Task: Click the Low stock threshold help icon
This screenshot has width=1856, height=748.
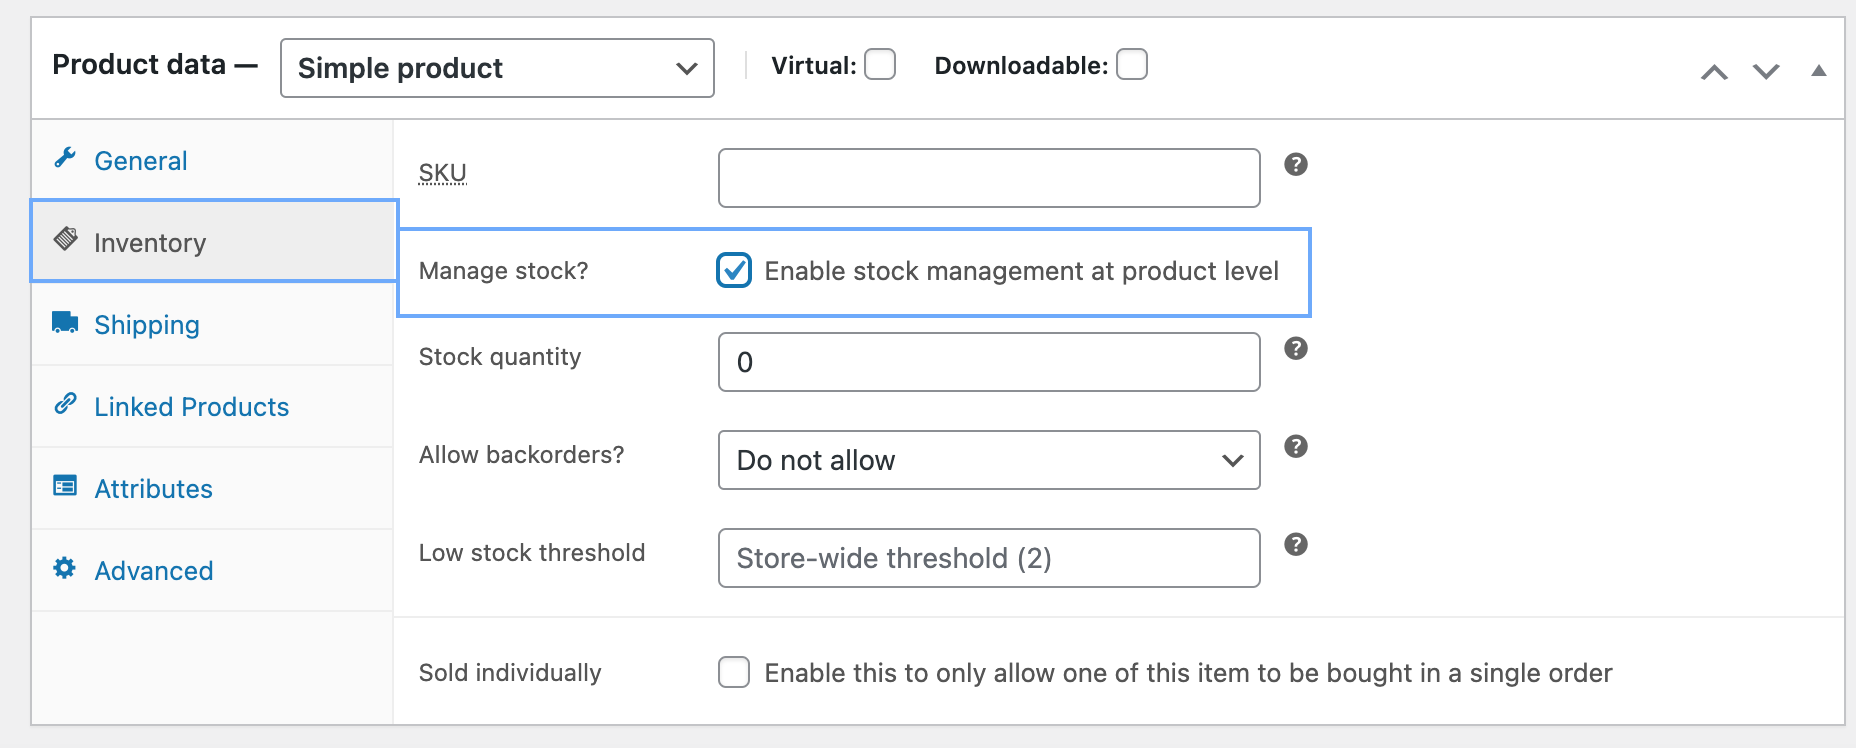Action: (1296, 545)
